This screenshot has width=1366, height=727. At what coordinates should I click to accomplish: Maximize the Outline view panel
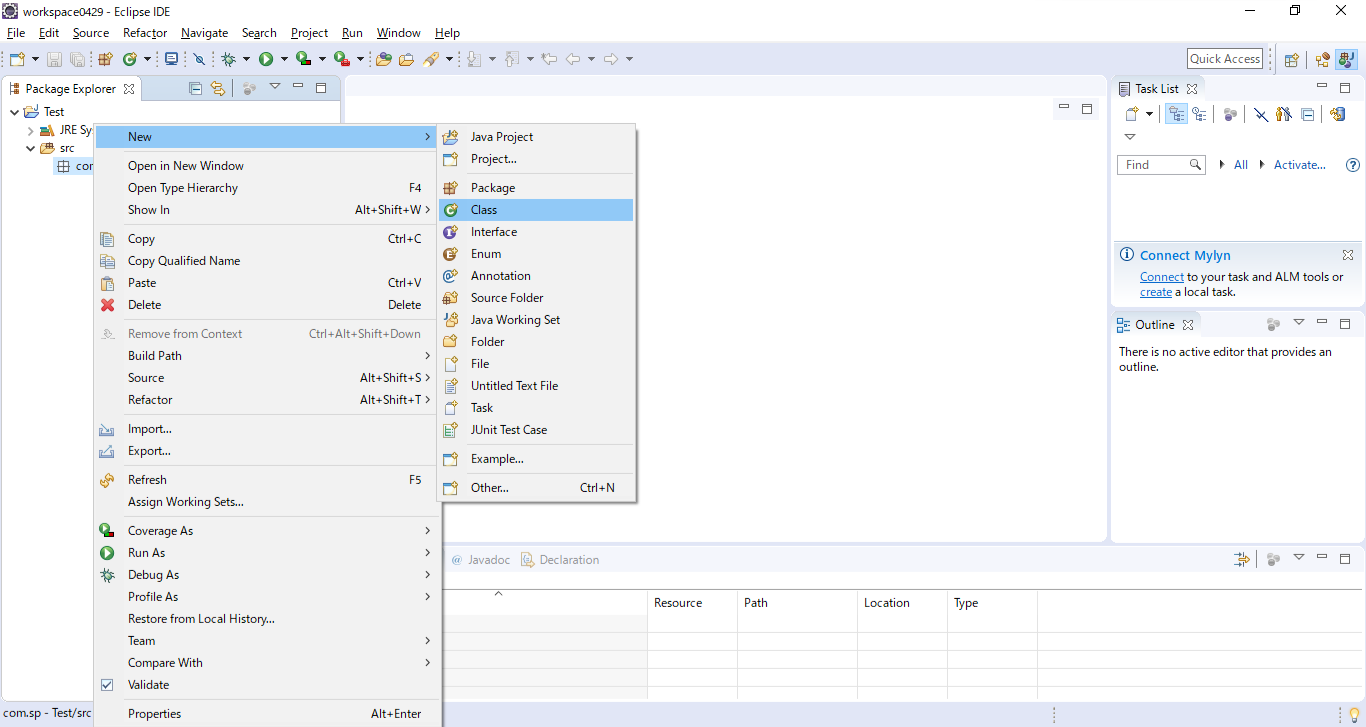click(x=1345, y=323)
